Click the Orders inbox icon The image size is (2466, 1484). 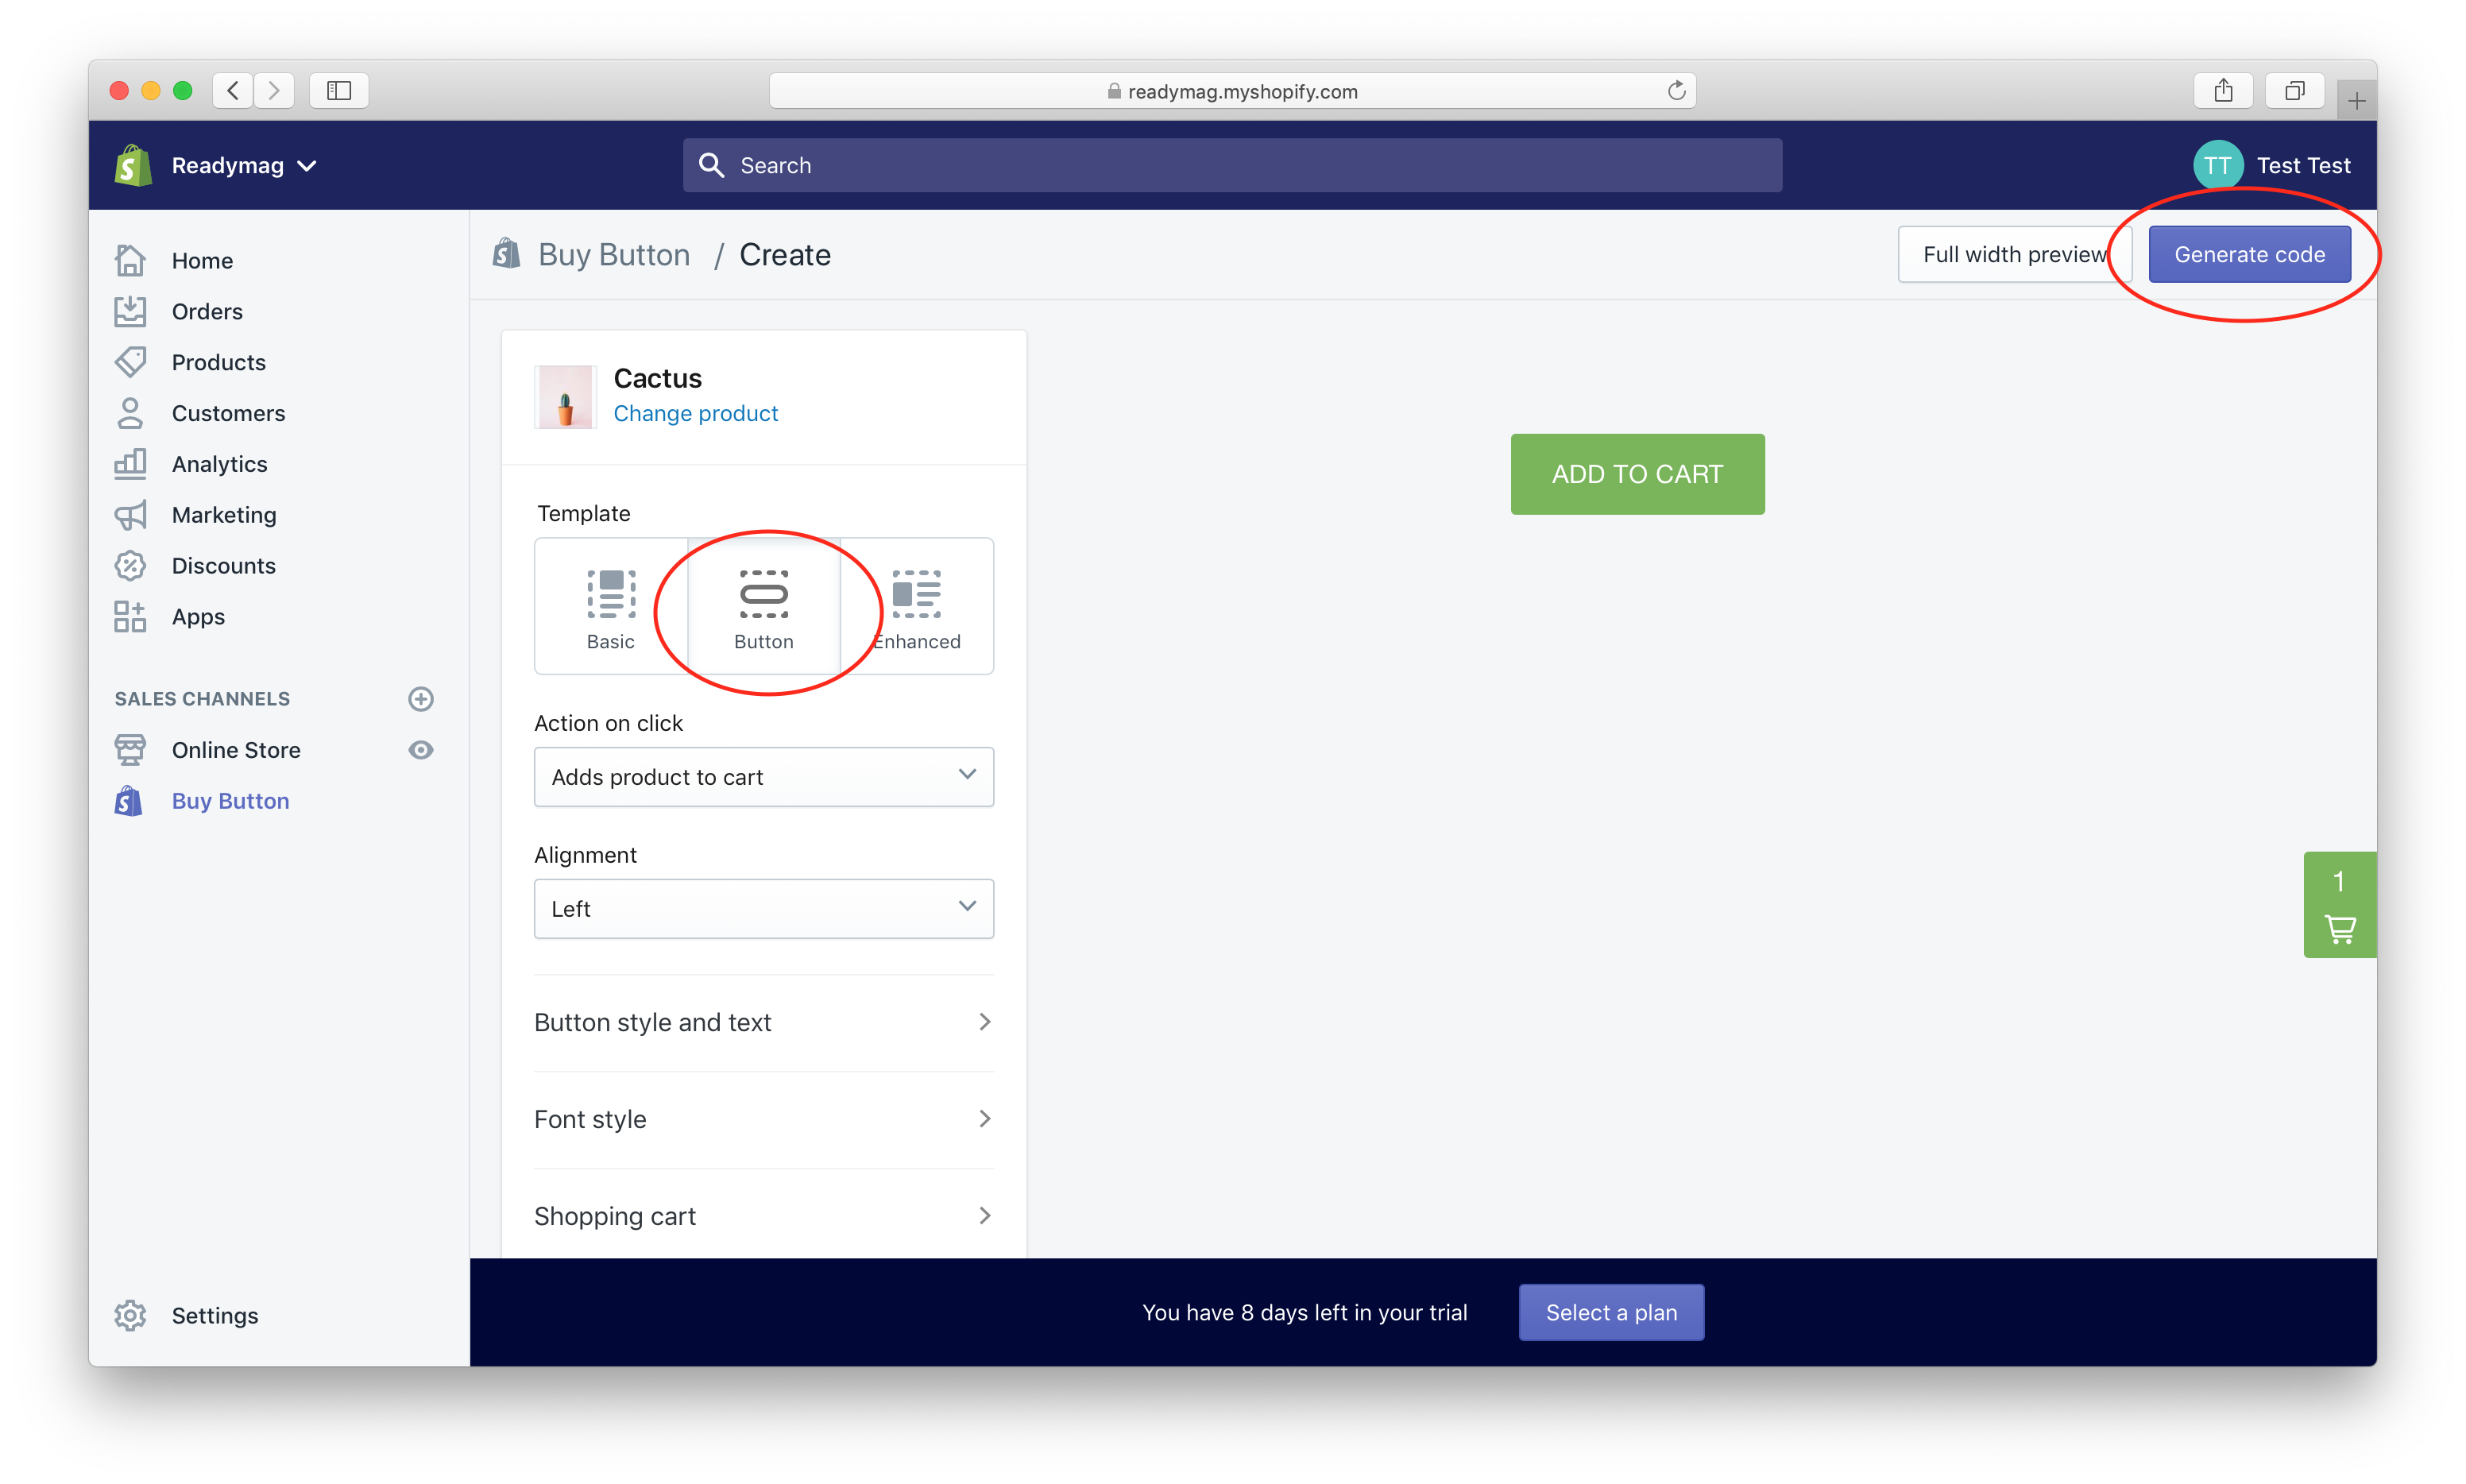tap(130, 311)
